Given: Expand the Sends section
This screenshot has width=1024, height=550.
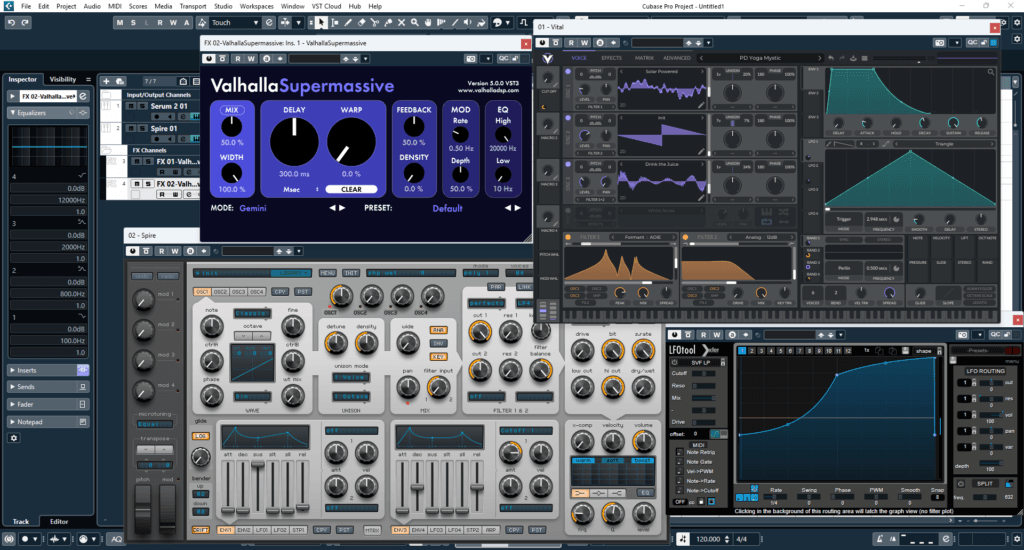Looking at the screenshot, I should click(x=12, y=387).
